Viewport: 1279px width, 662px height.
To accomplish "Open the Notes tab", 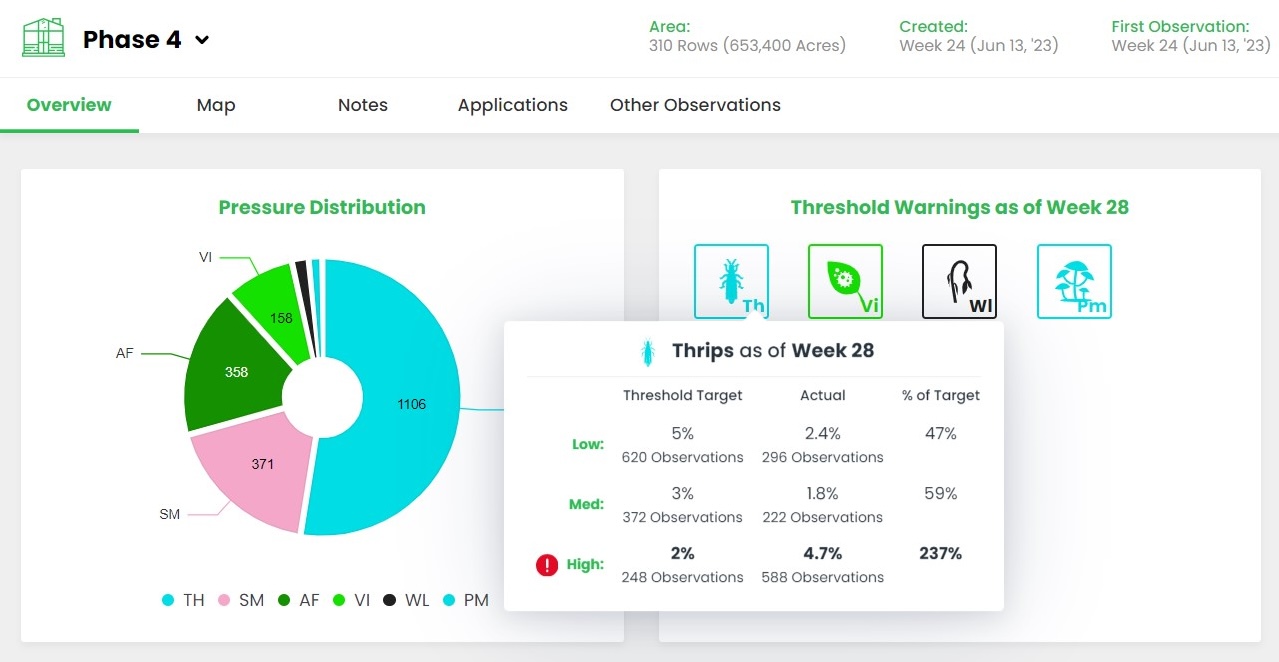I will [362, 105].
